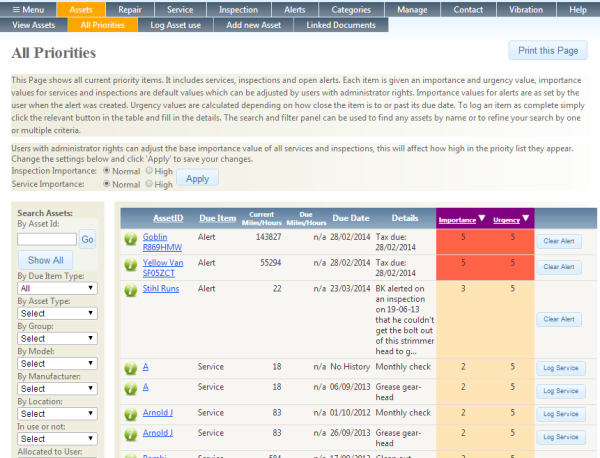Open the By Manufacturer dropdown

pos(57,389)
